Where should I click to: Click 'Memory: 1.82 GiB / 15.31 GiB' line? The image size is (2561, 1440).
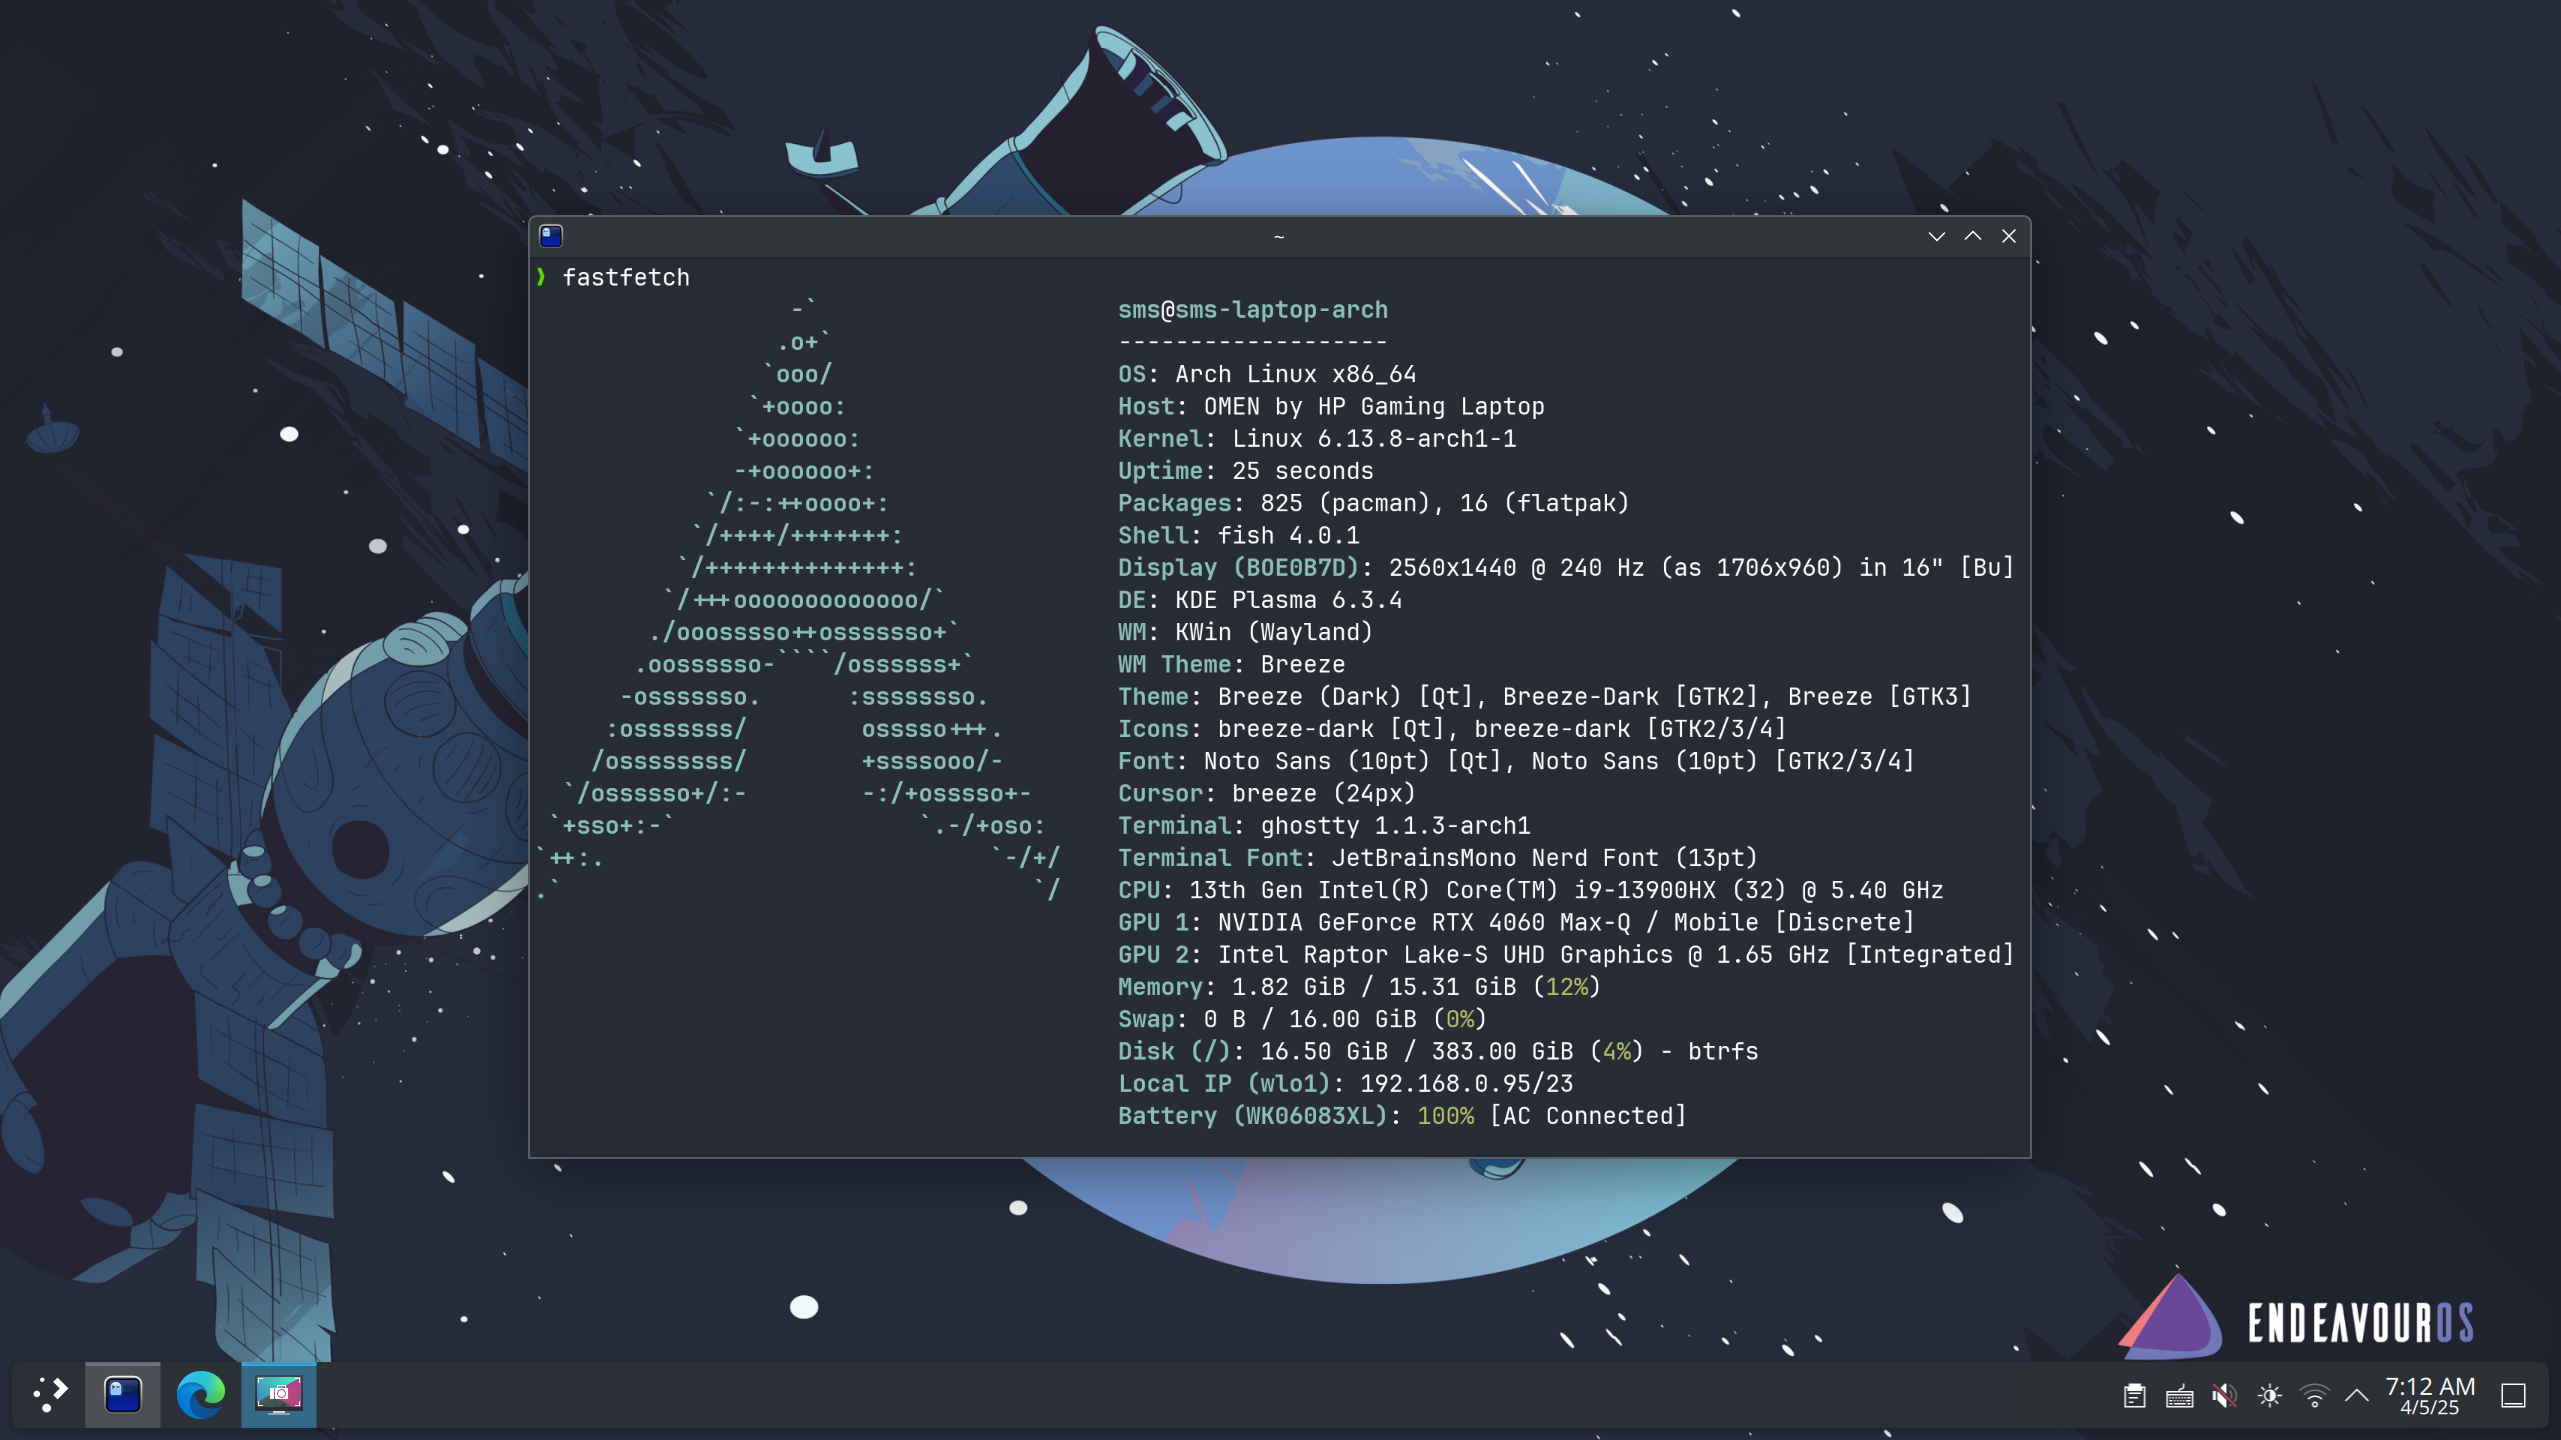pyautogui.click(x=1359, y=987)
